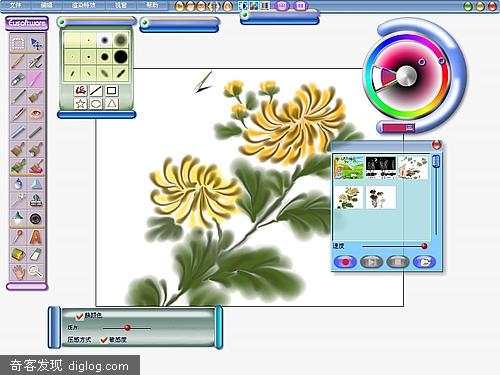This screenshot has height=375, width=500.
Task: Adjust the 速度 speed slider knob
Action: pos(424,246)
